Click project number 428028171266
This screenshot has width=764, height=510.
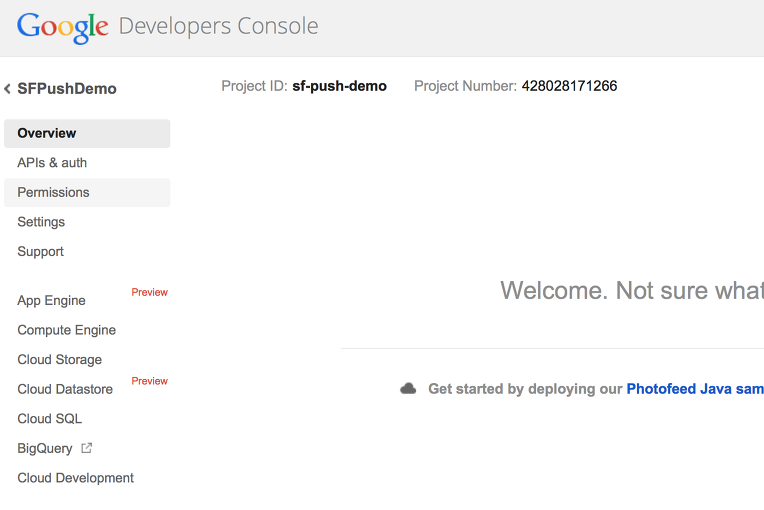[x=569, y=86]
